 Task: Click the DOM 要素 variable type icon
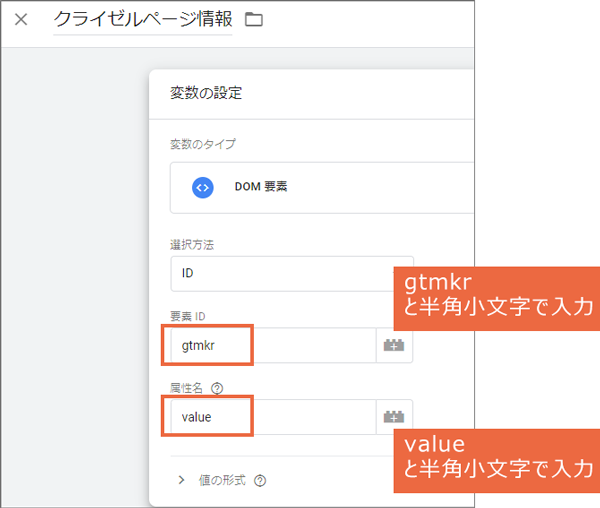click(x=202, y=187)
